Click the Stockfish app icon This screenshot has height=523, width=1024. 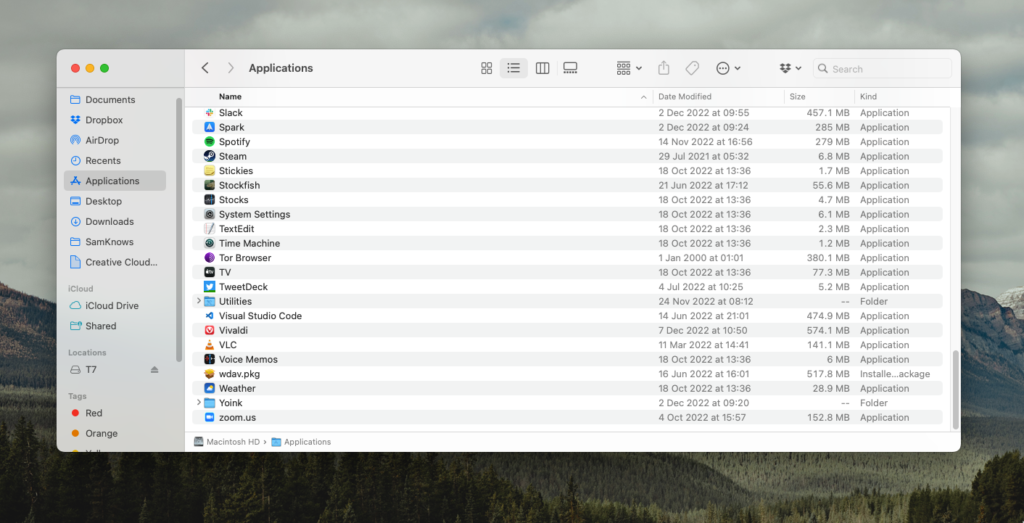pos(209,185)
